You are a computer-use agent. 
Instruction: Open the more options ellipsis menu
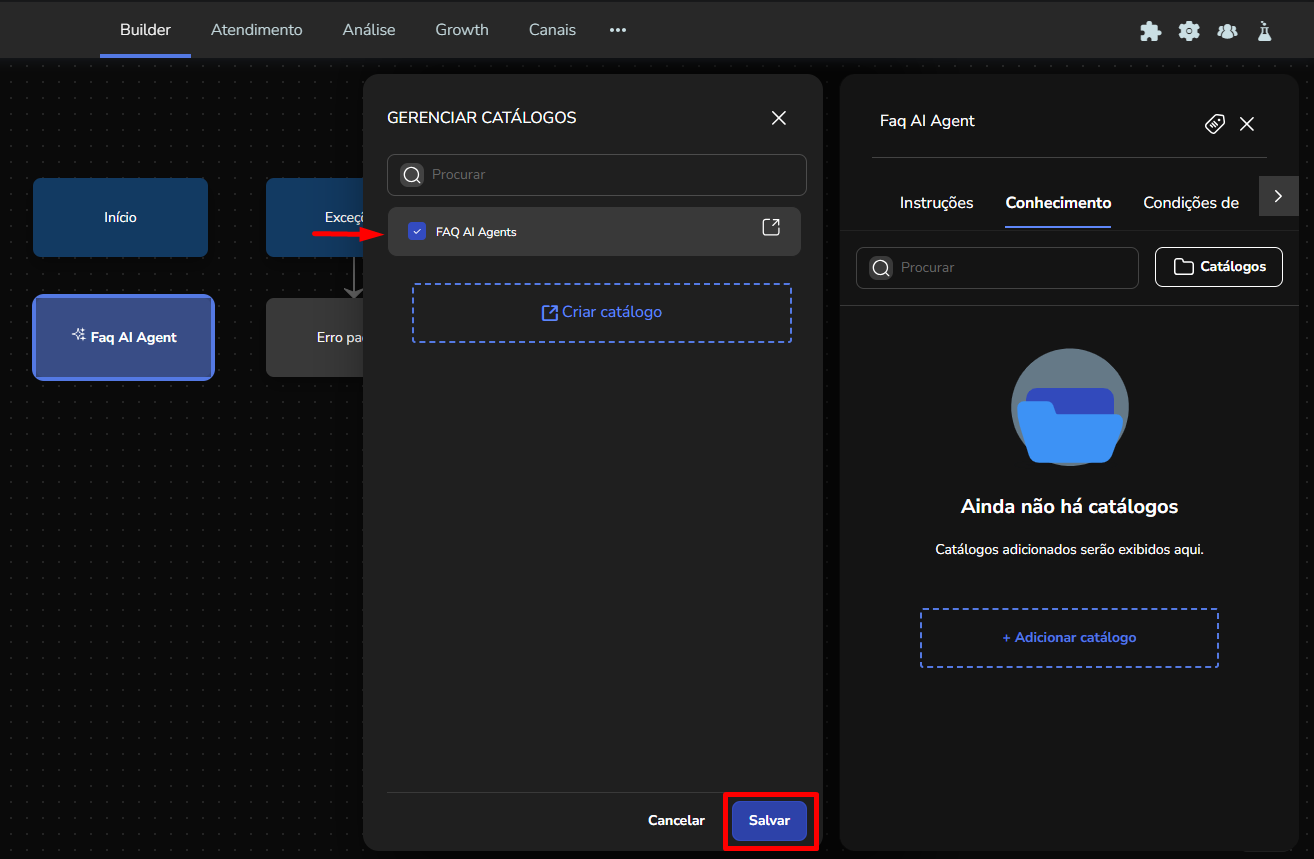[x=618, y=30]
